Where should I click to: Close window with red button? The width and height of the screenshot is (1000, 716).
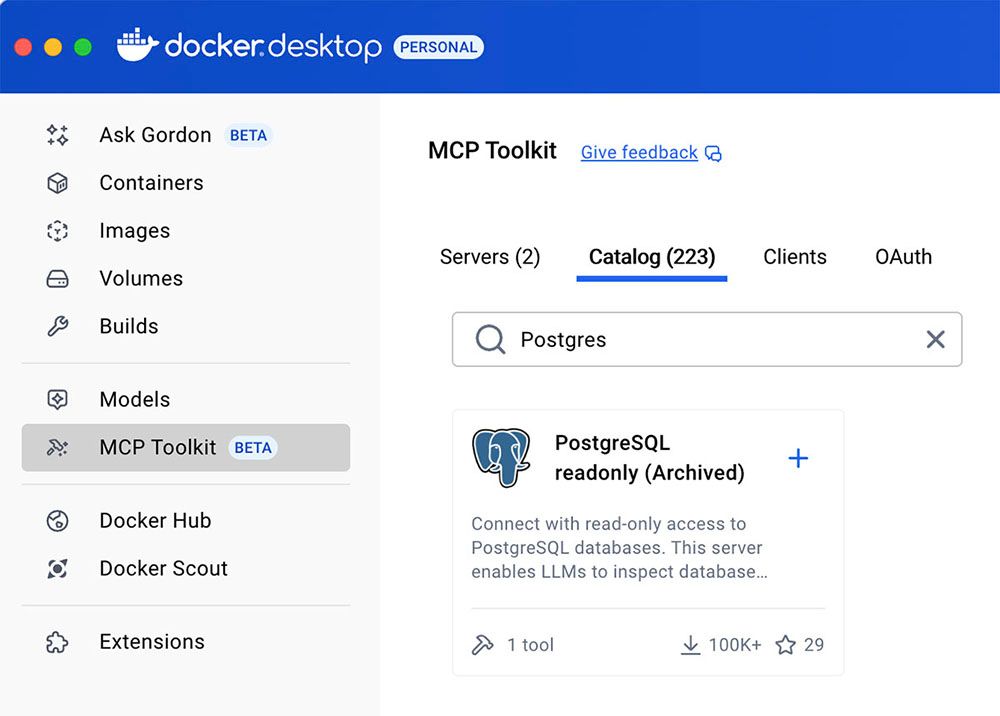tap(24, 47)
